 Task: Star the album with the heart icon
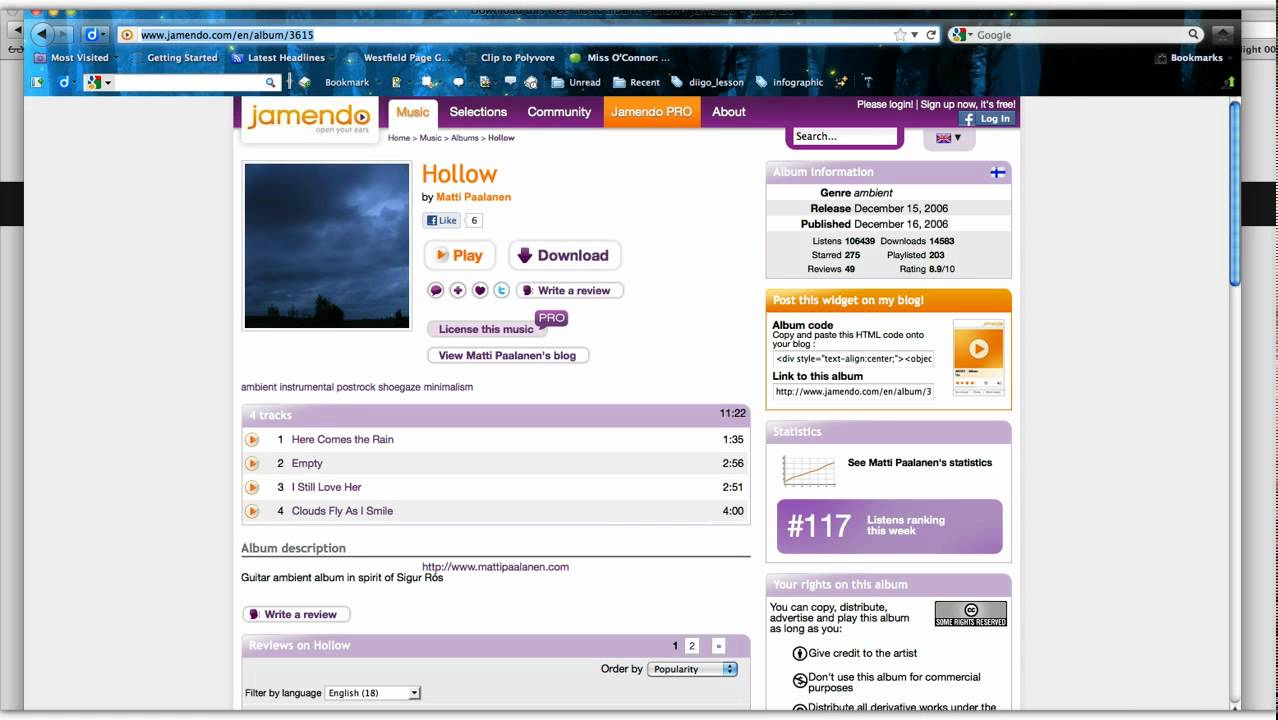(480, 290)
